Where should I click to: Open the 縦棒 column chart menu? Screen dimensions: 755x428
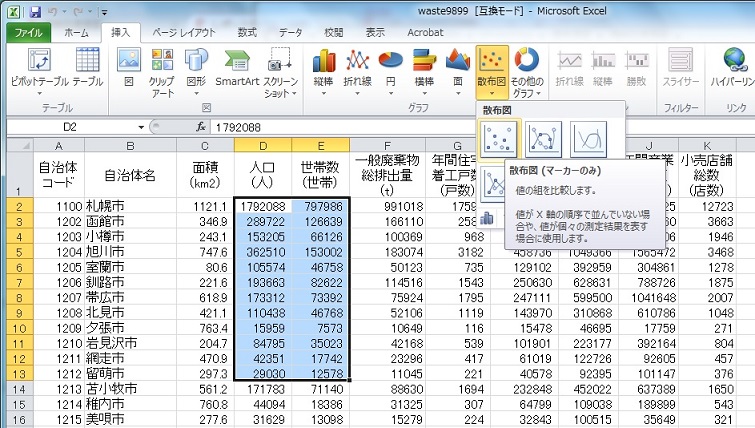click(324, 72)
